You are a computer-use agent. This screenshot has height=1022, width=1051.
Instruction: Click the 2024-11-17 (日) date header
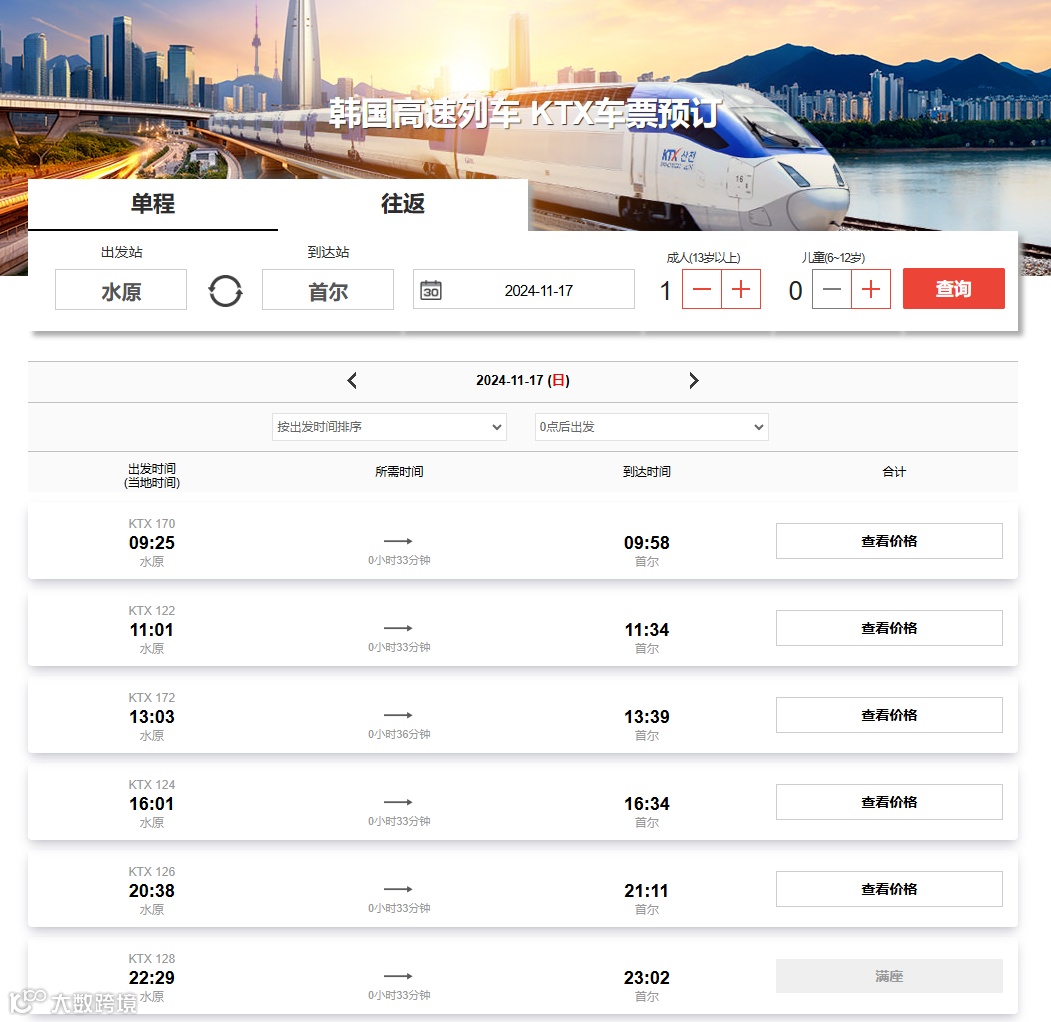[x=523, y=381]
